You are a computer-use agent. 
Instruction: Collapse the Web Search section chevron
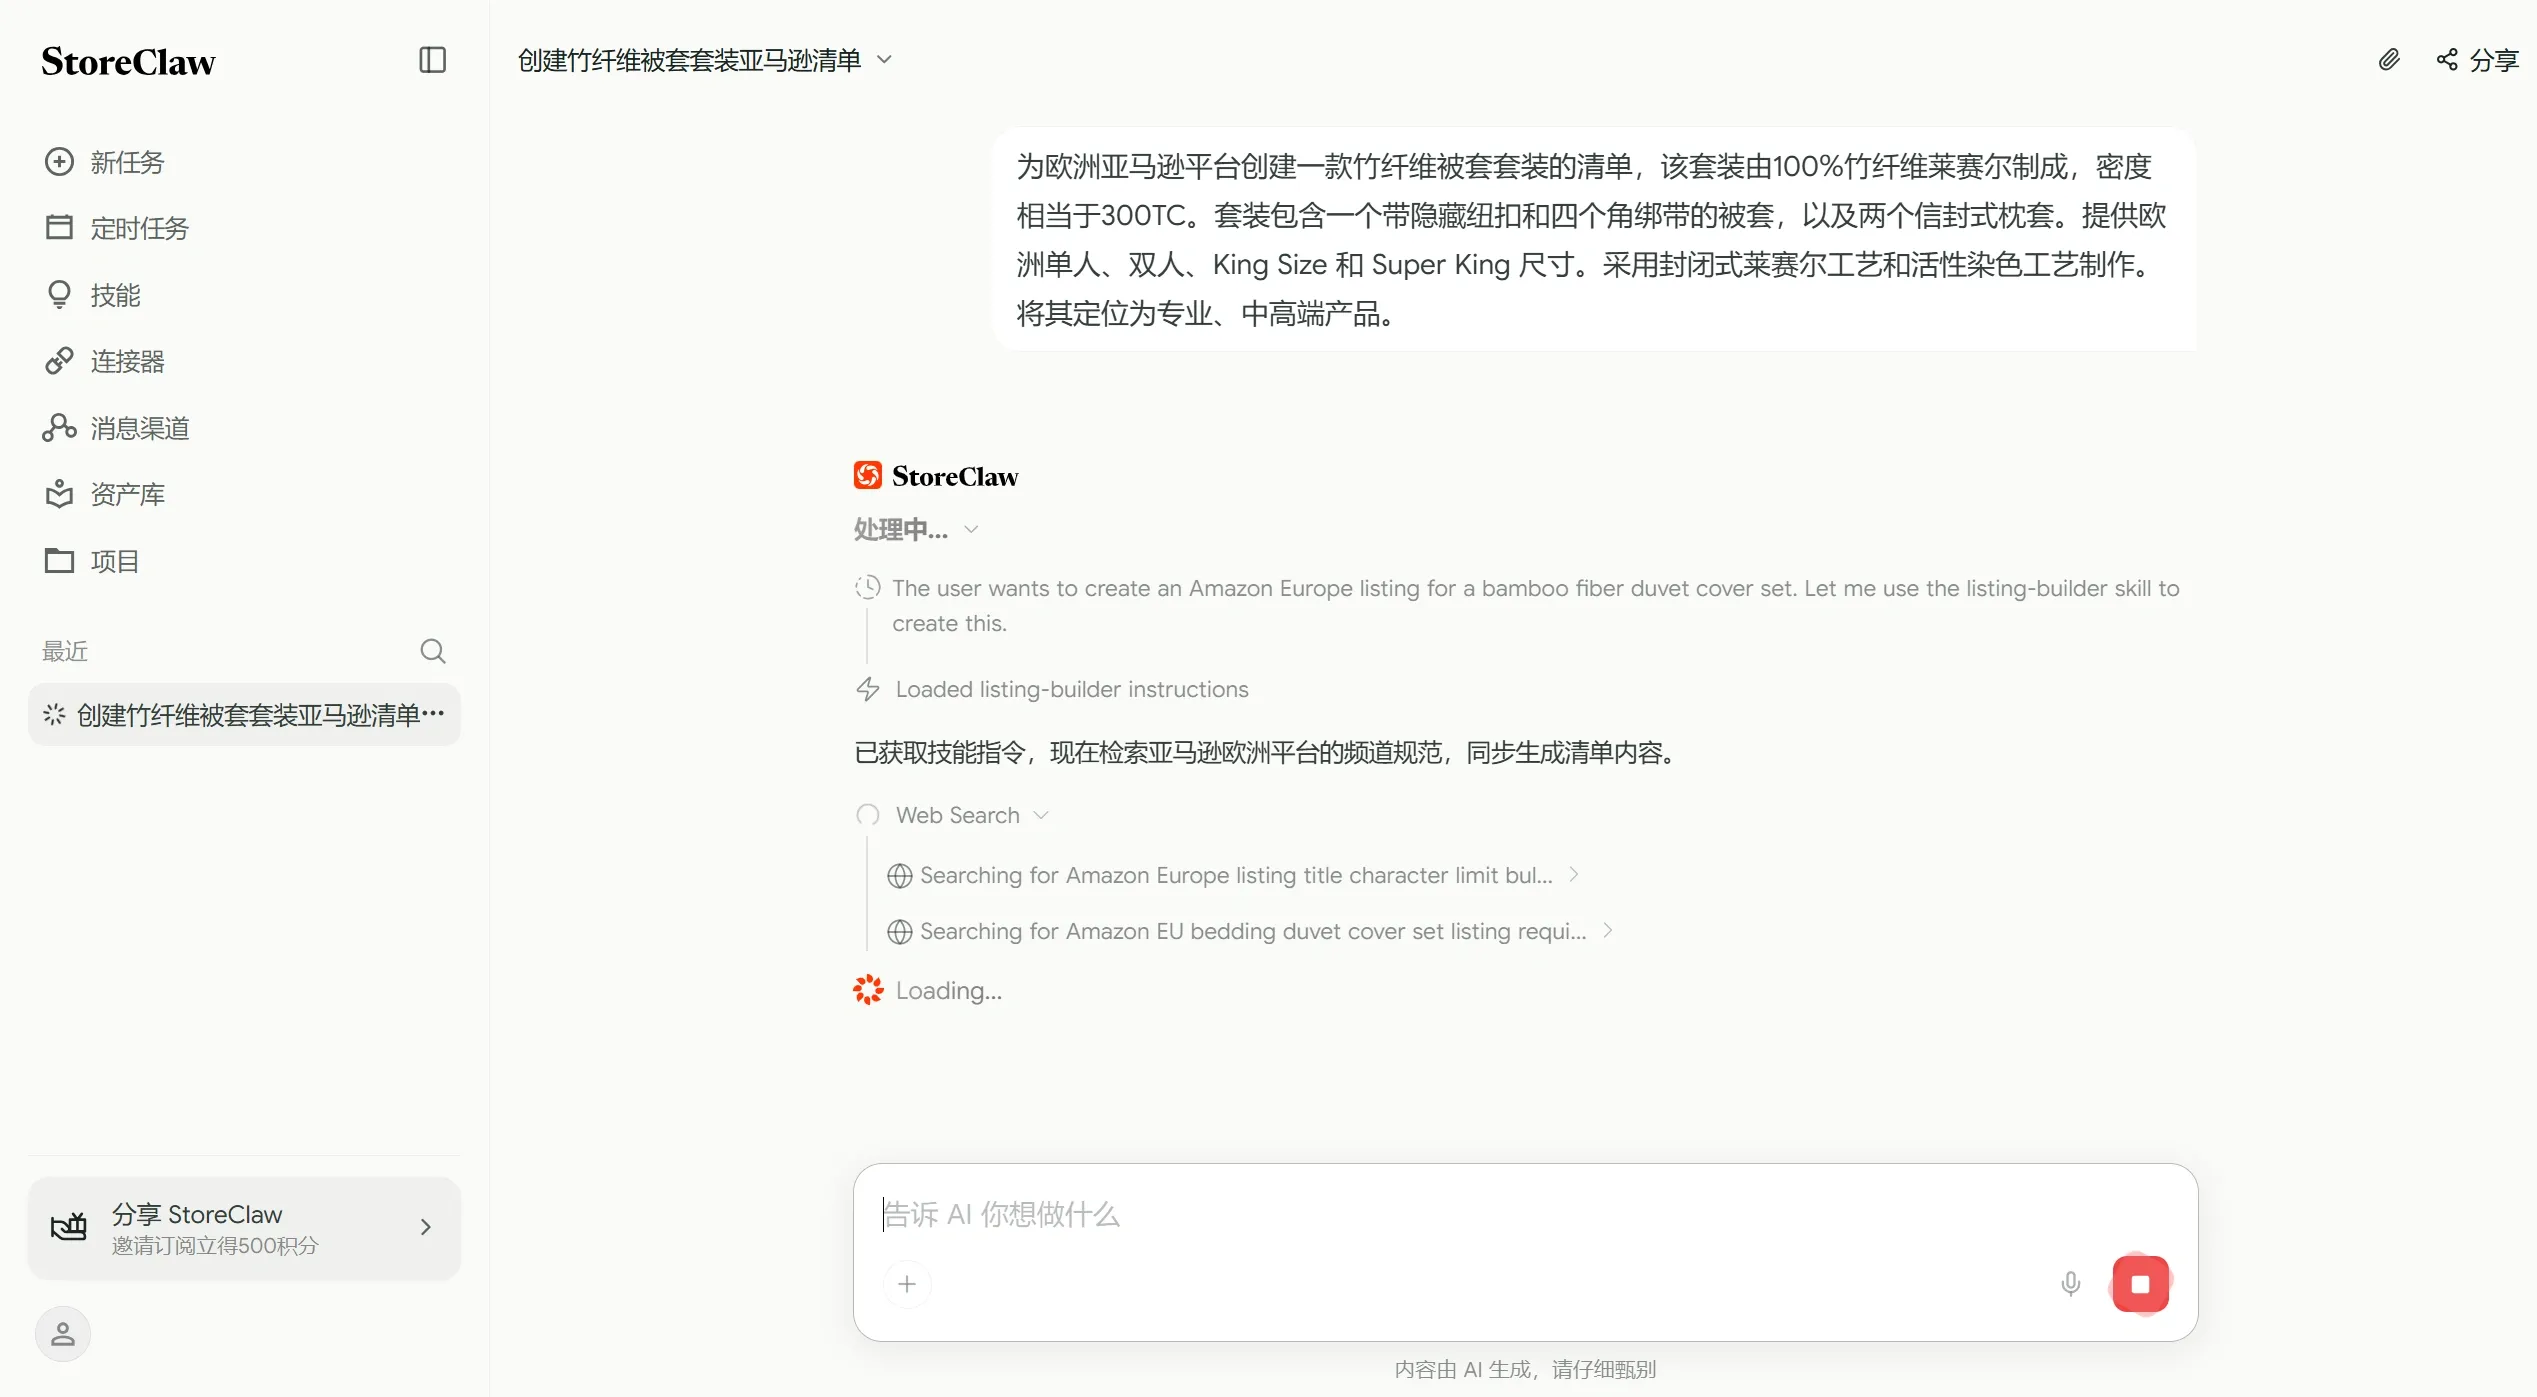[1041, 815]
